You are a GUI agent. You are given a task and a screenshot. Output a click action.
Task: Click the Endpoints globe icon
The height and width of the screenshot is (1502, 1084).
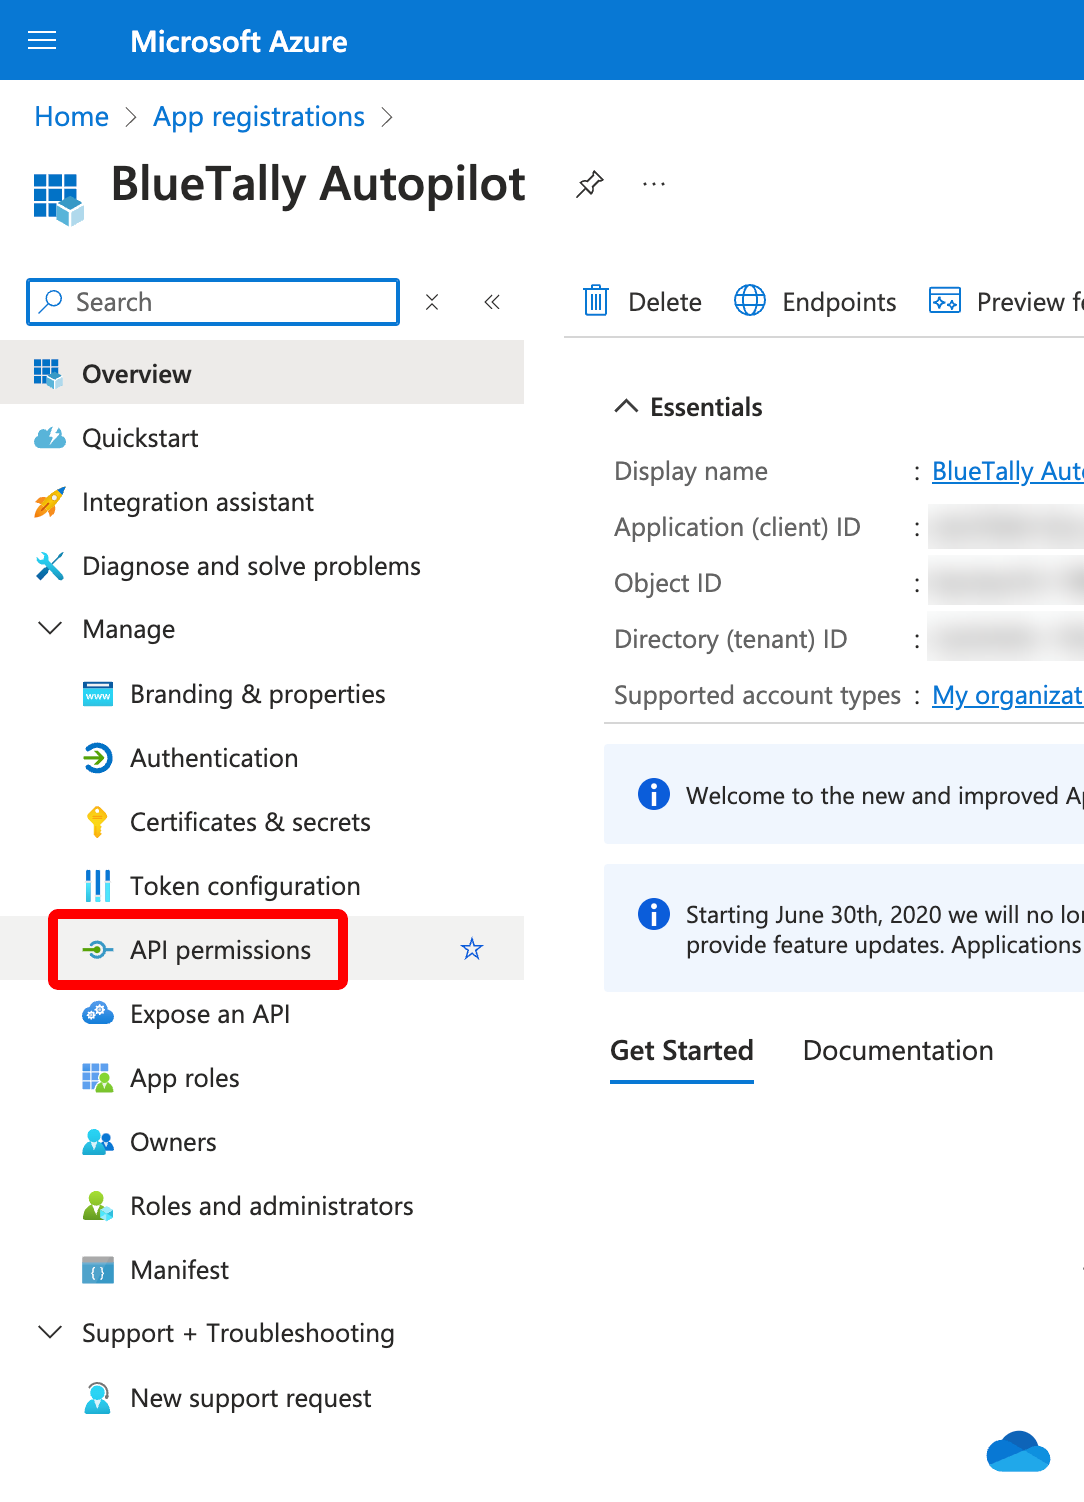pyautogui.click(x=750, y=300)
